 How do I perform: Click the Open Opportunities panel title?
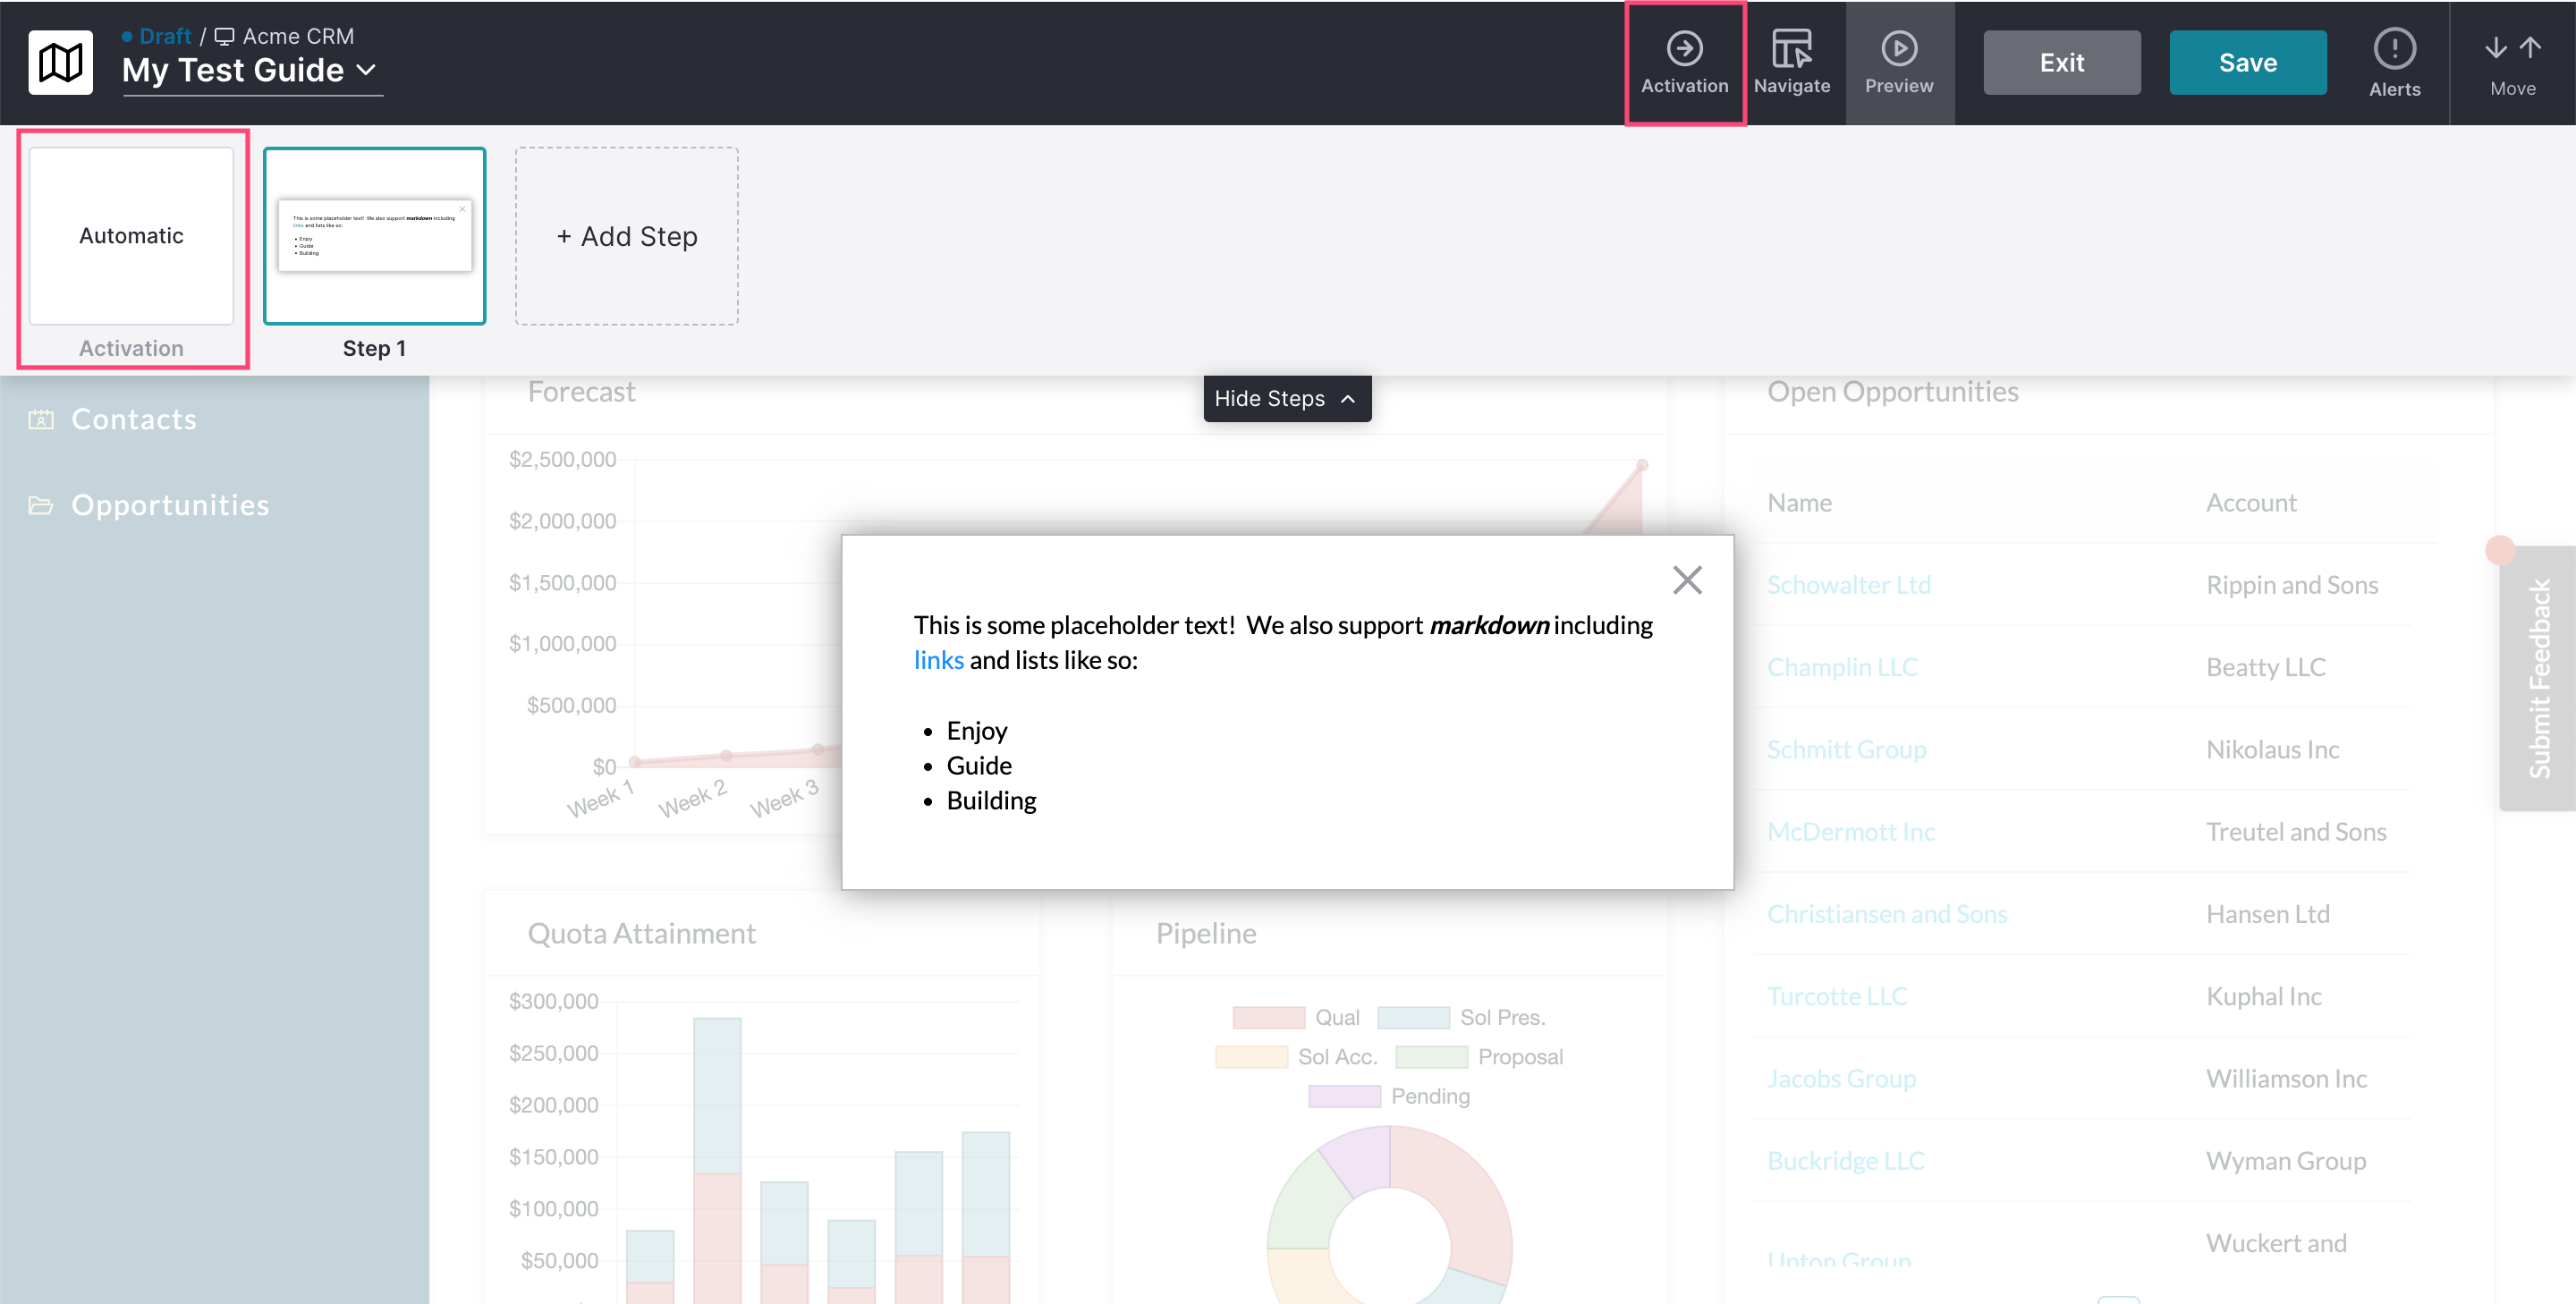point(1892,392)
